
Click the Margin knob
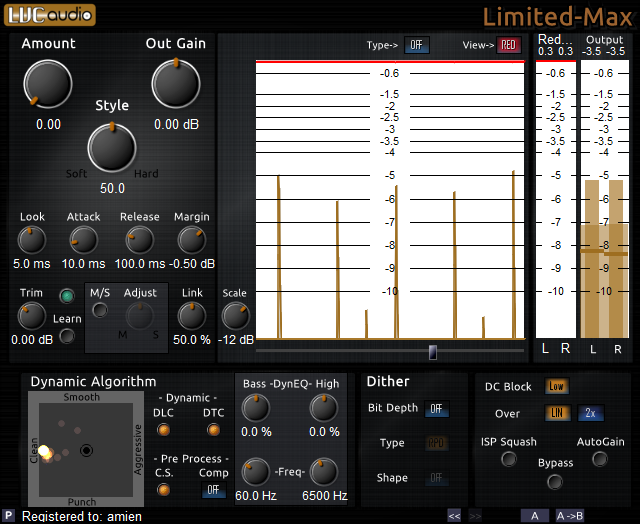point(191,240)
